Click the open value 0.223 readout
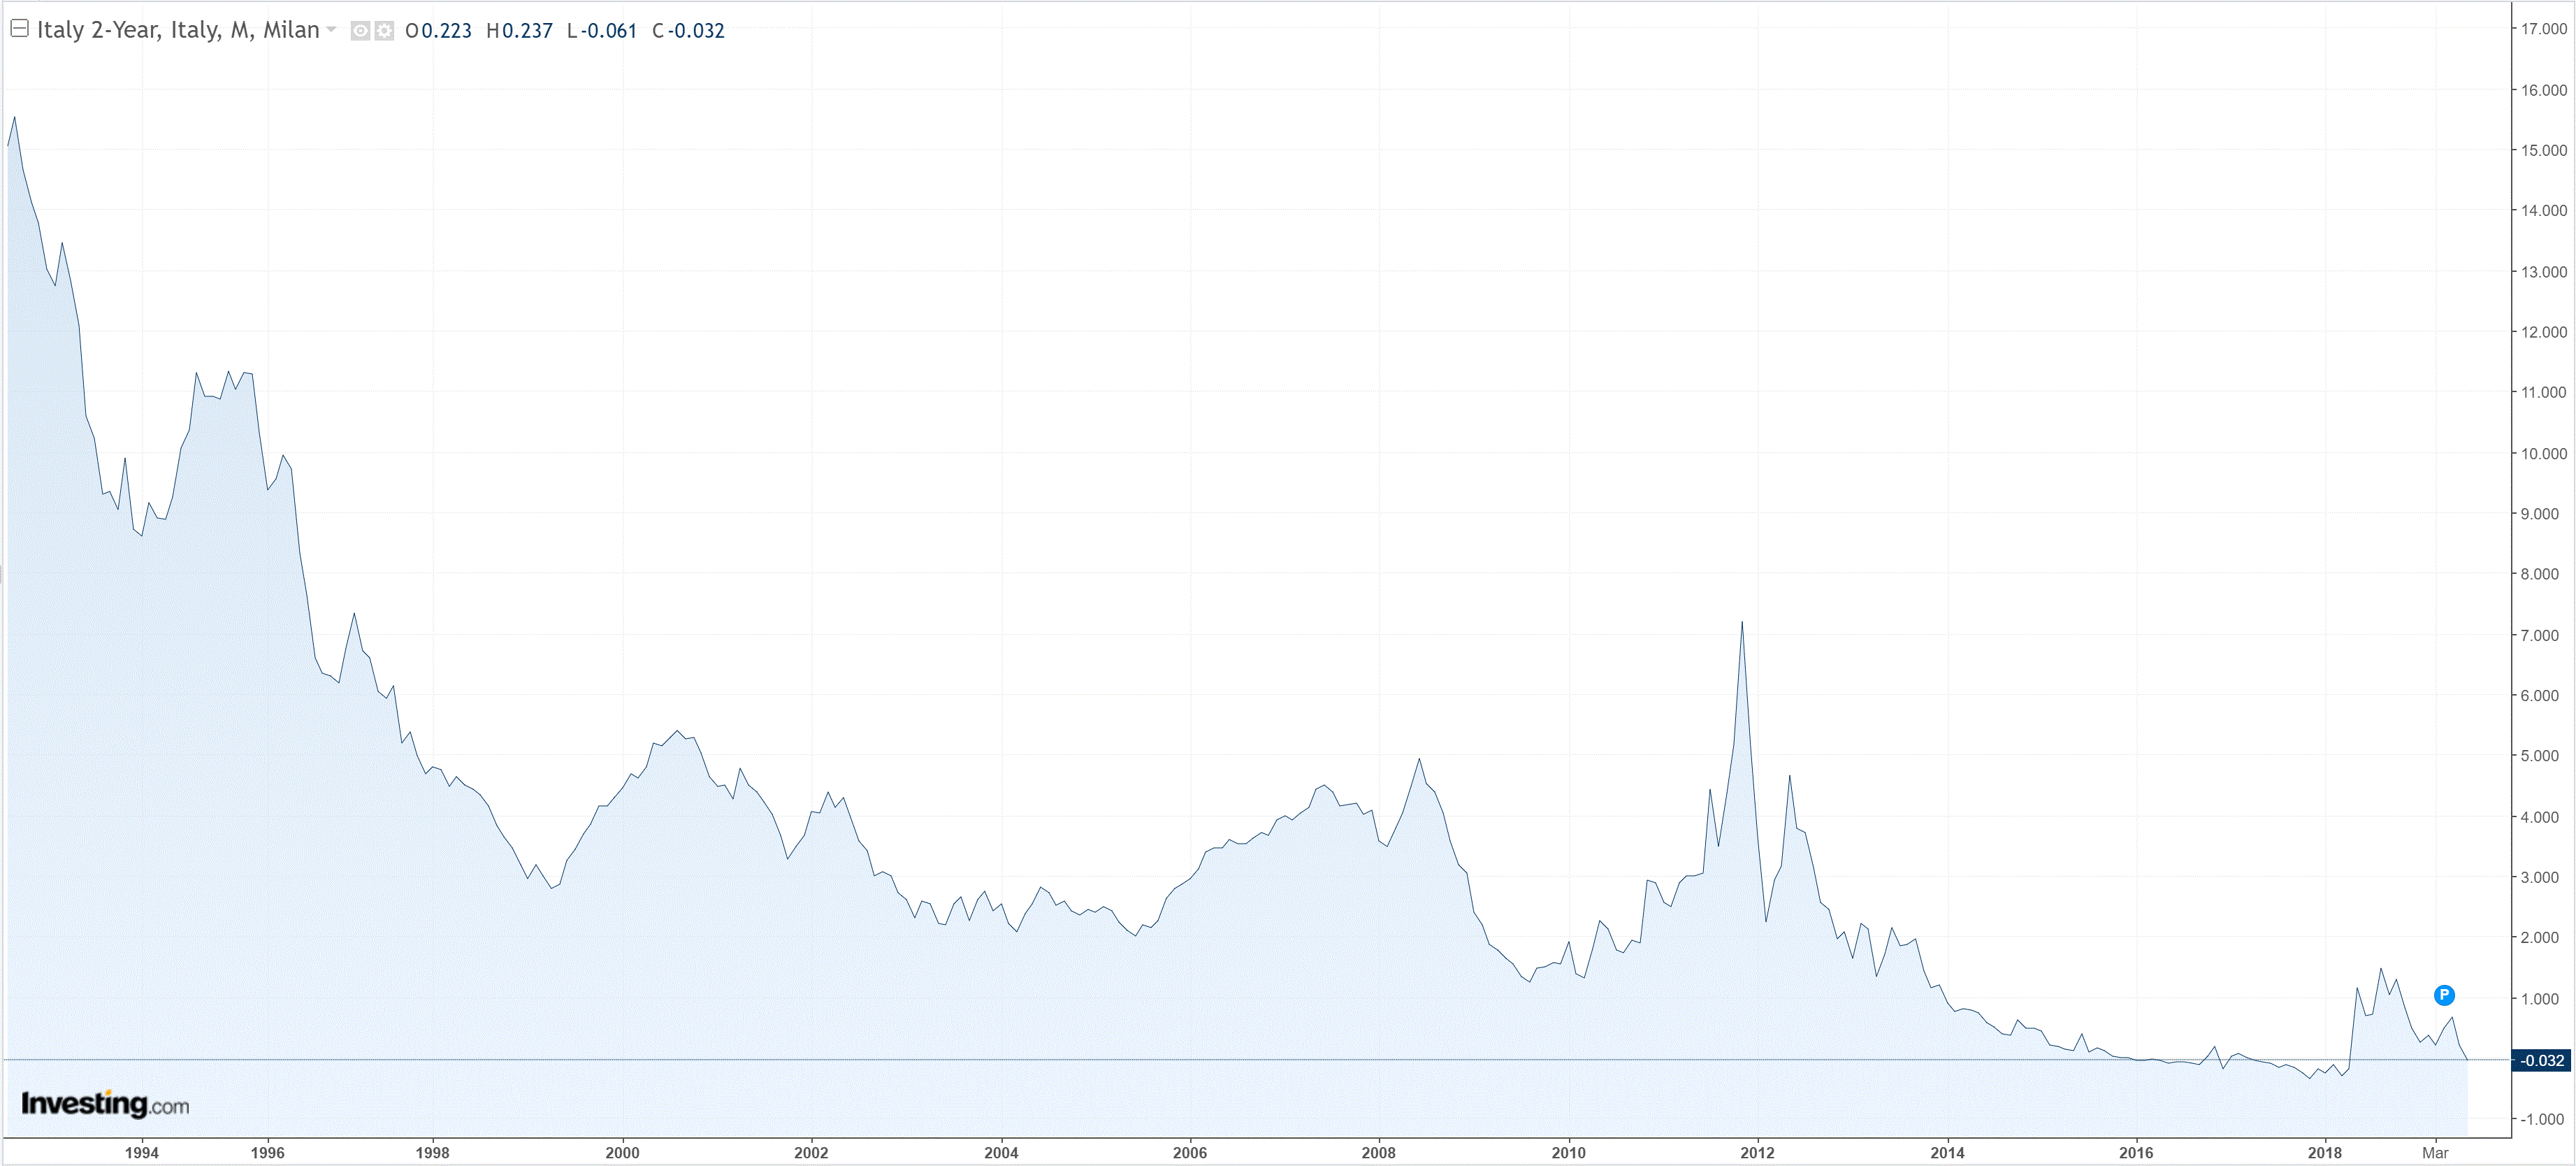The width and height of the screenshot is (2576, 1166). (x=446, y=31)
